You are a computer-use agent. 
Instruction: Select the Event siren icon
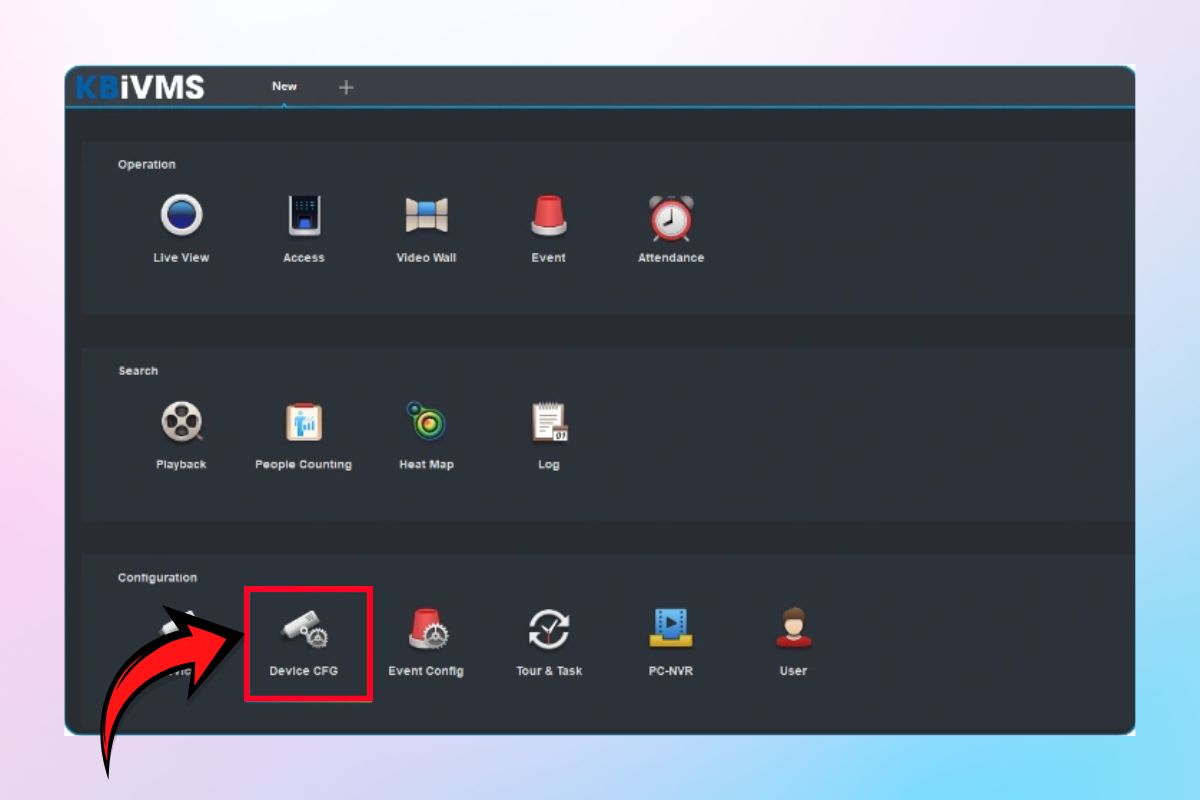[548, 216]
